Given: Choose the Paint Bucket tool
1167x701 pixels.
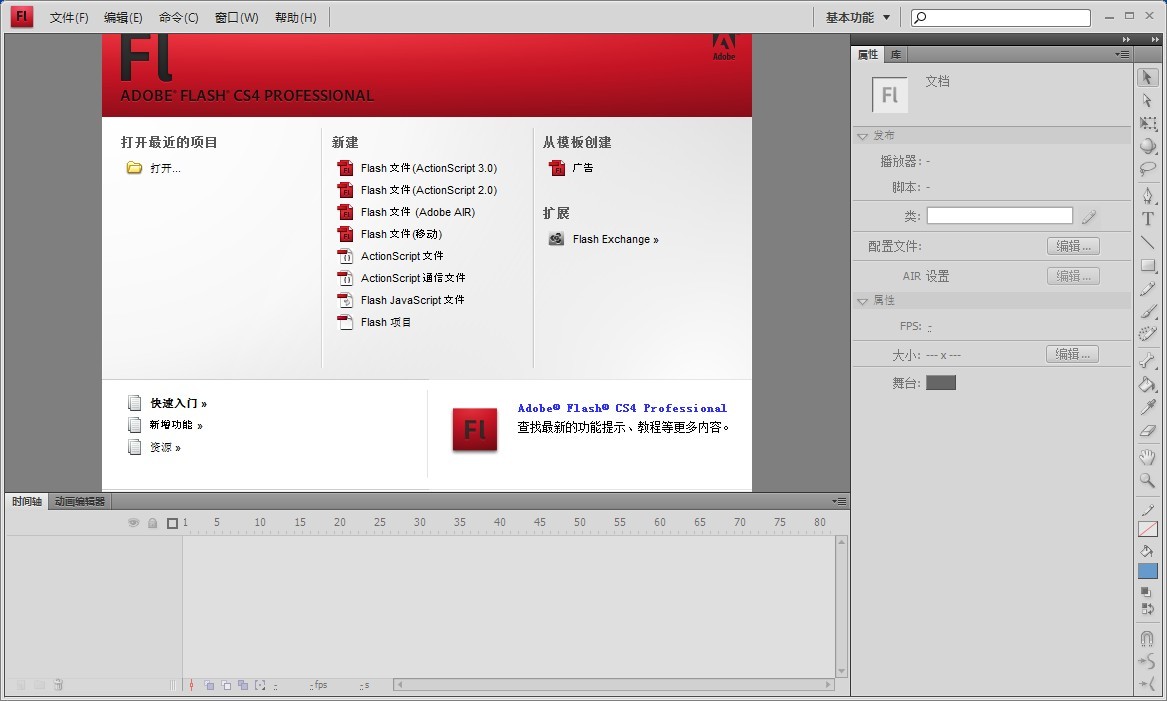Looking at the screenshot, I should pyautogui.click(x=1147, y=384).
